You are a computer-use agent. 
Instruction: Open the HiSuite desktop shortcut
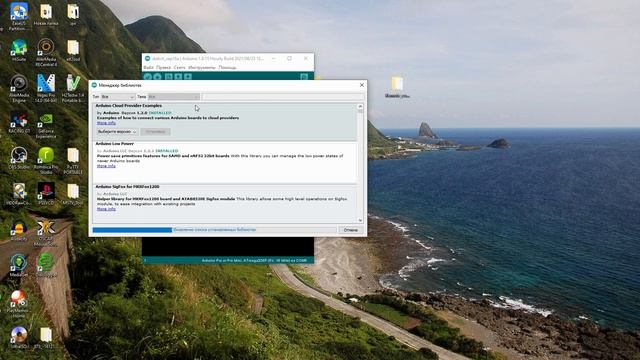[19, 49]
